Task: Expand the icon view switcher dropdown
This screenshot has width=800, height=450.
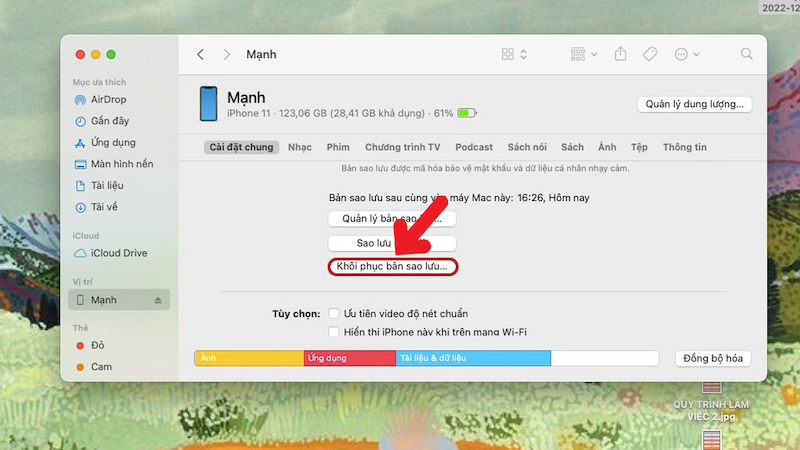Action: coord(514,54)
